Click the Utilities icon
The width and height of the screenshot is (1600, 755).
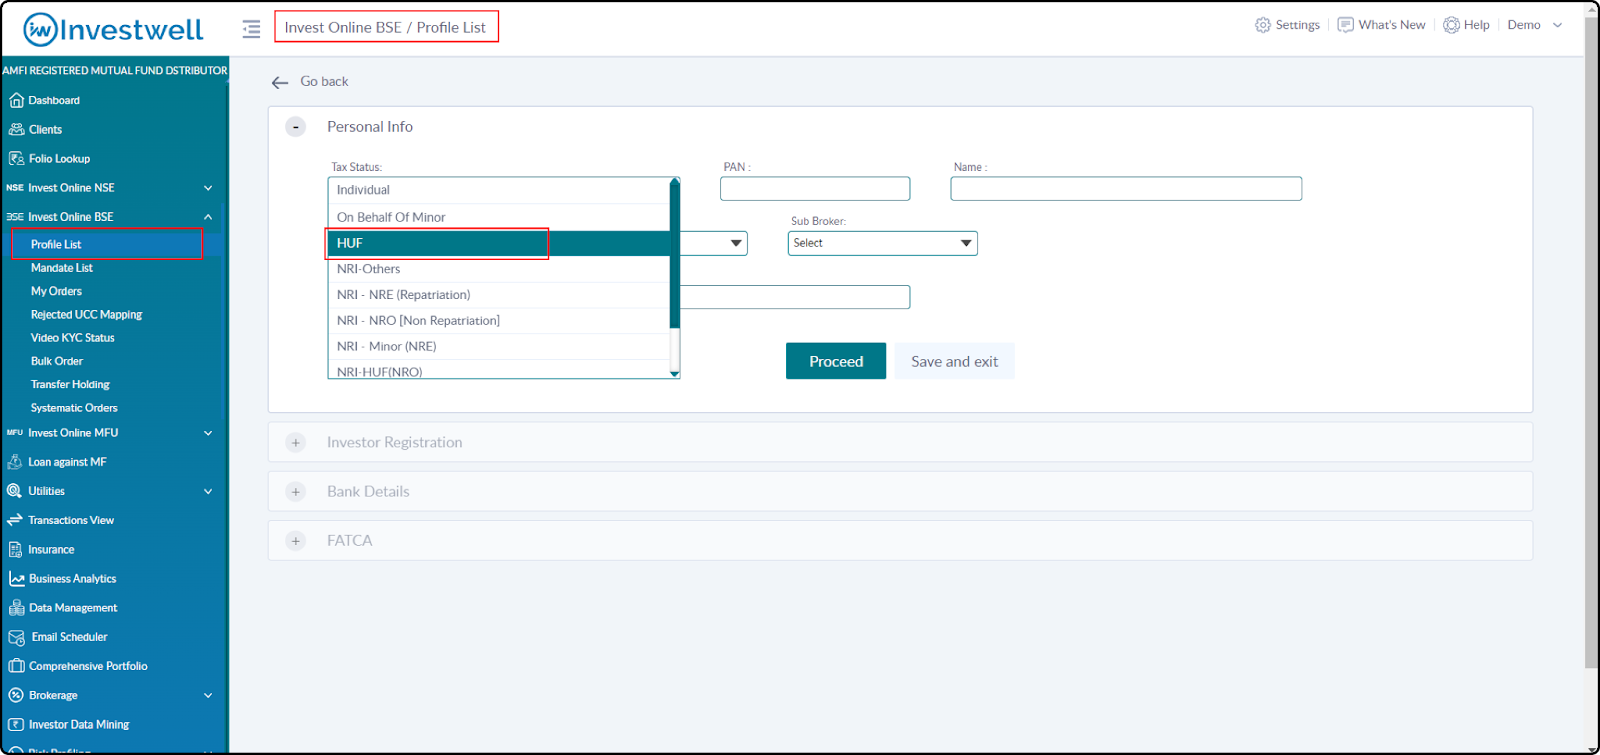point(14,491)
